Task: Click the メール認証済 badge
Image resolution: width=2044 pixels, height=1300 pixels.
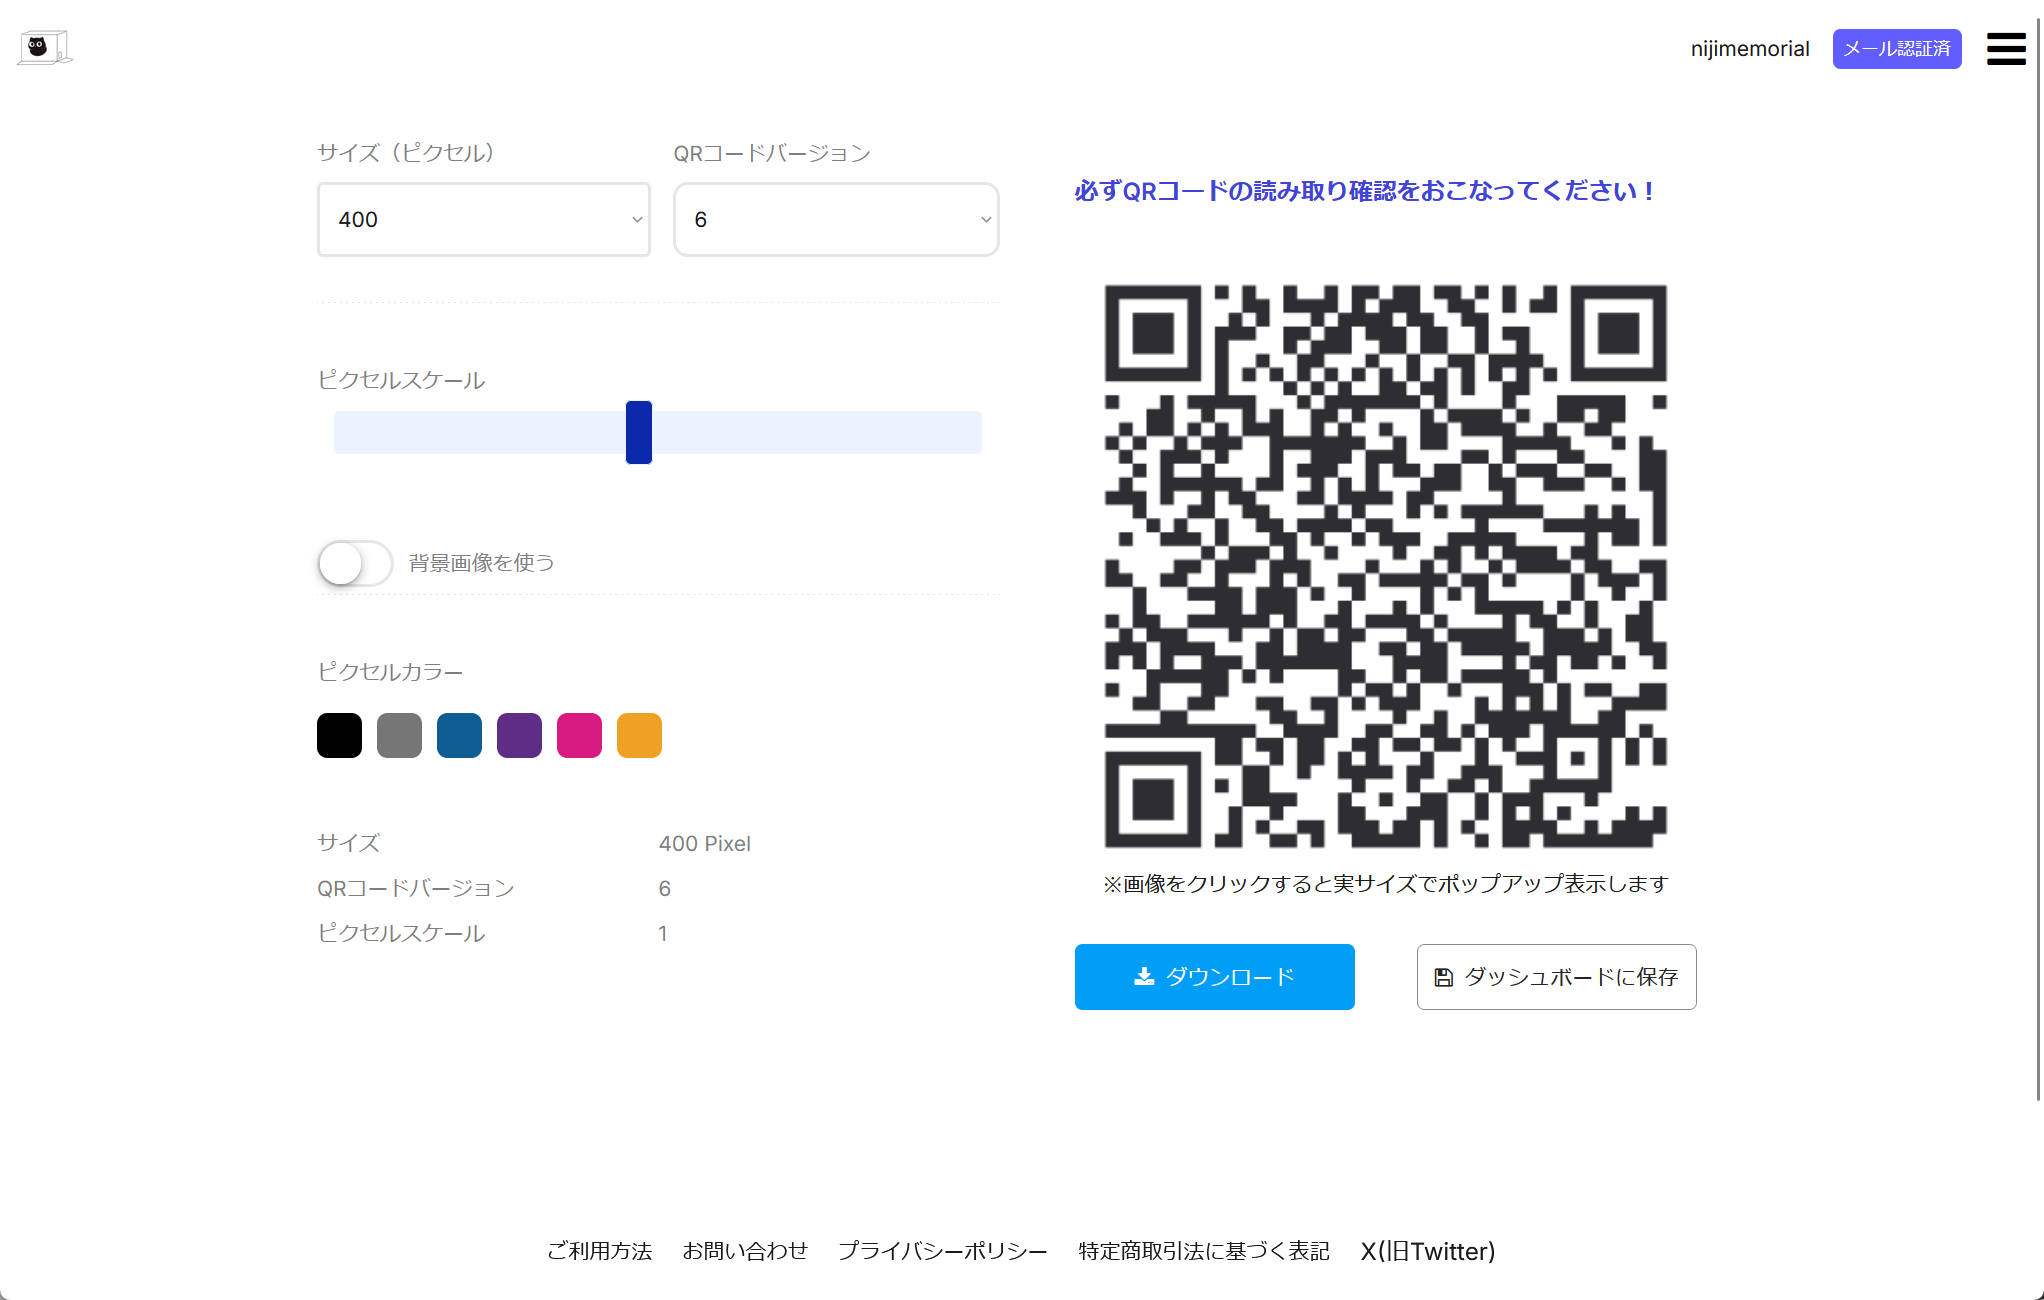Action: [x=1897, y=49]
